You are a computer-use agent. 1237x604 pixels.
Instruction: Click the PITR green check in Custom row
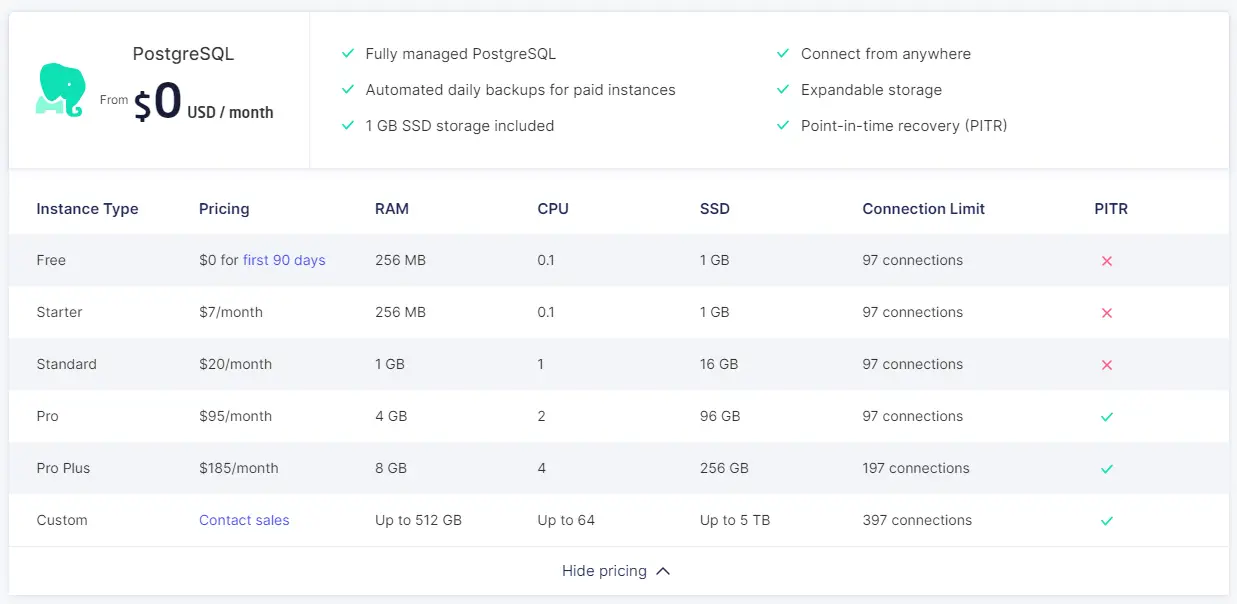click(1106, 521)
